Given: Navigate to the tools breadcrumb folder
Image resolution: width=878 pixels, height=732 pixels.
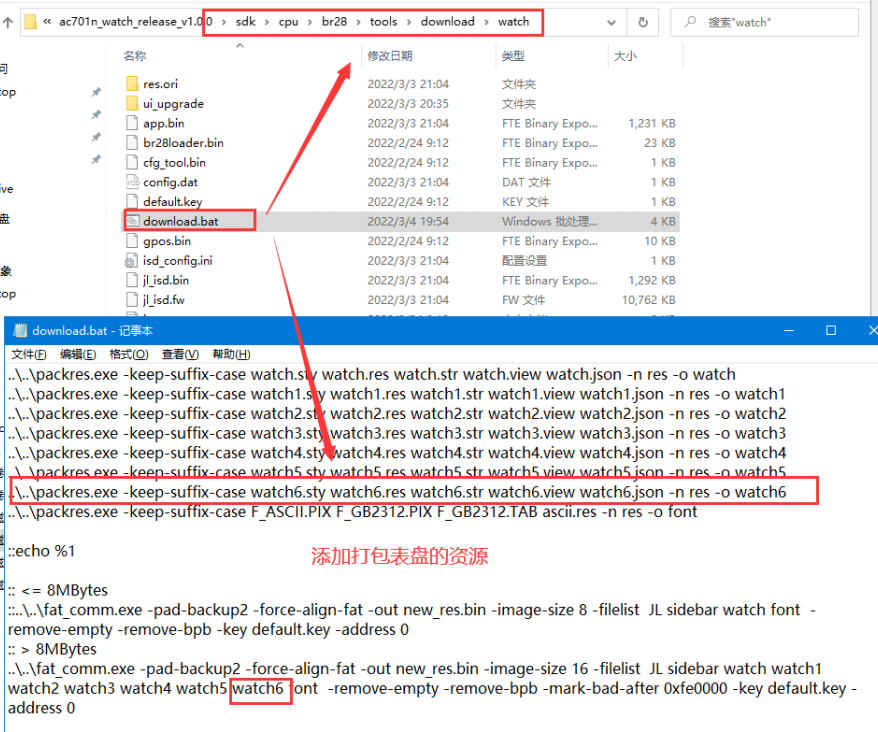Looking at the screenshot, I should pyautogui.click(x=384, y=22).
